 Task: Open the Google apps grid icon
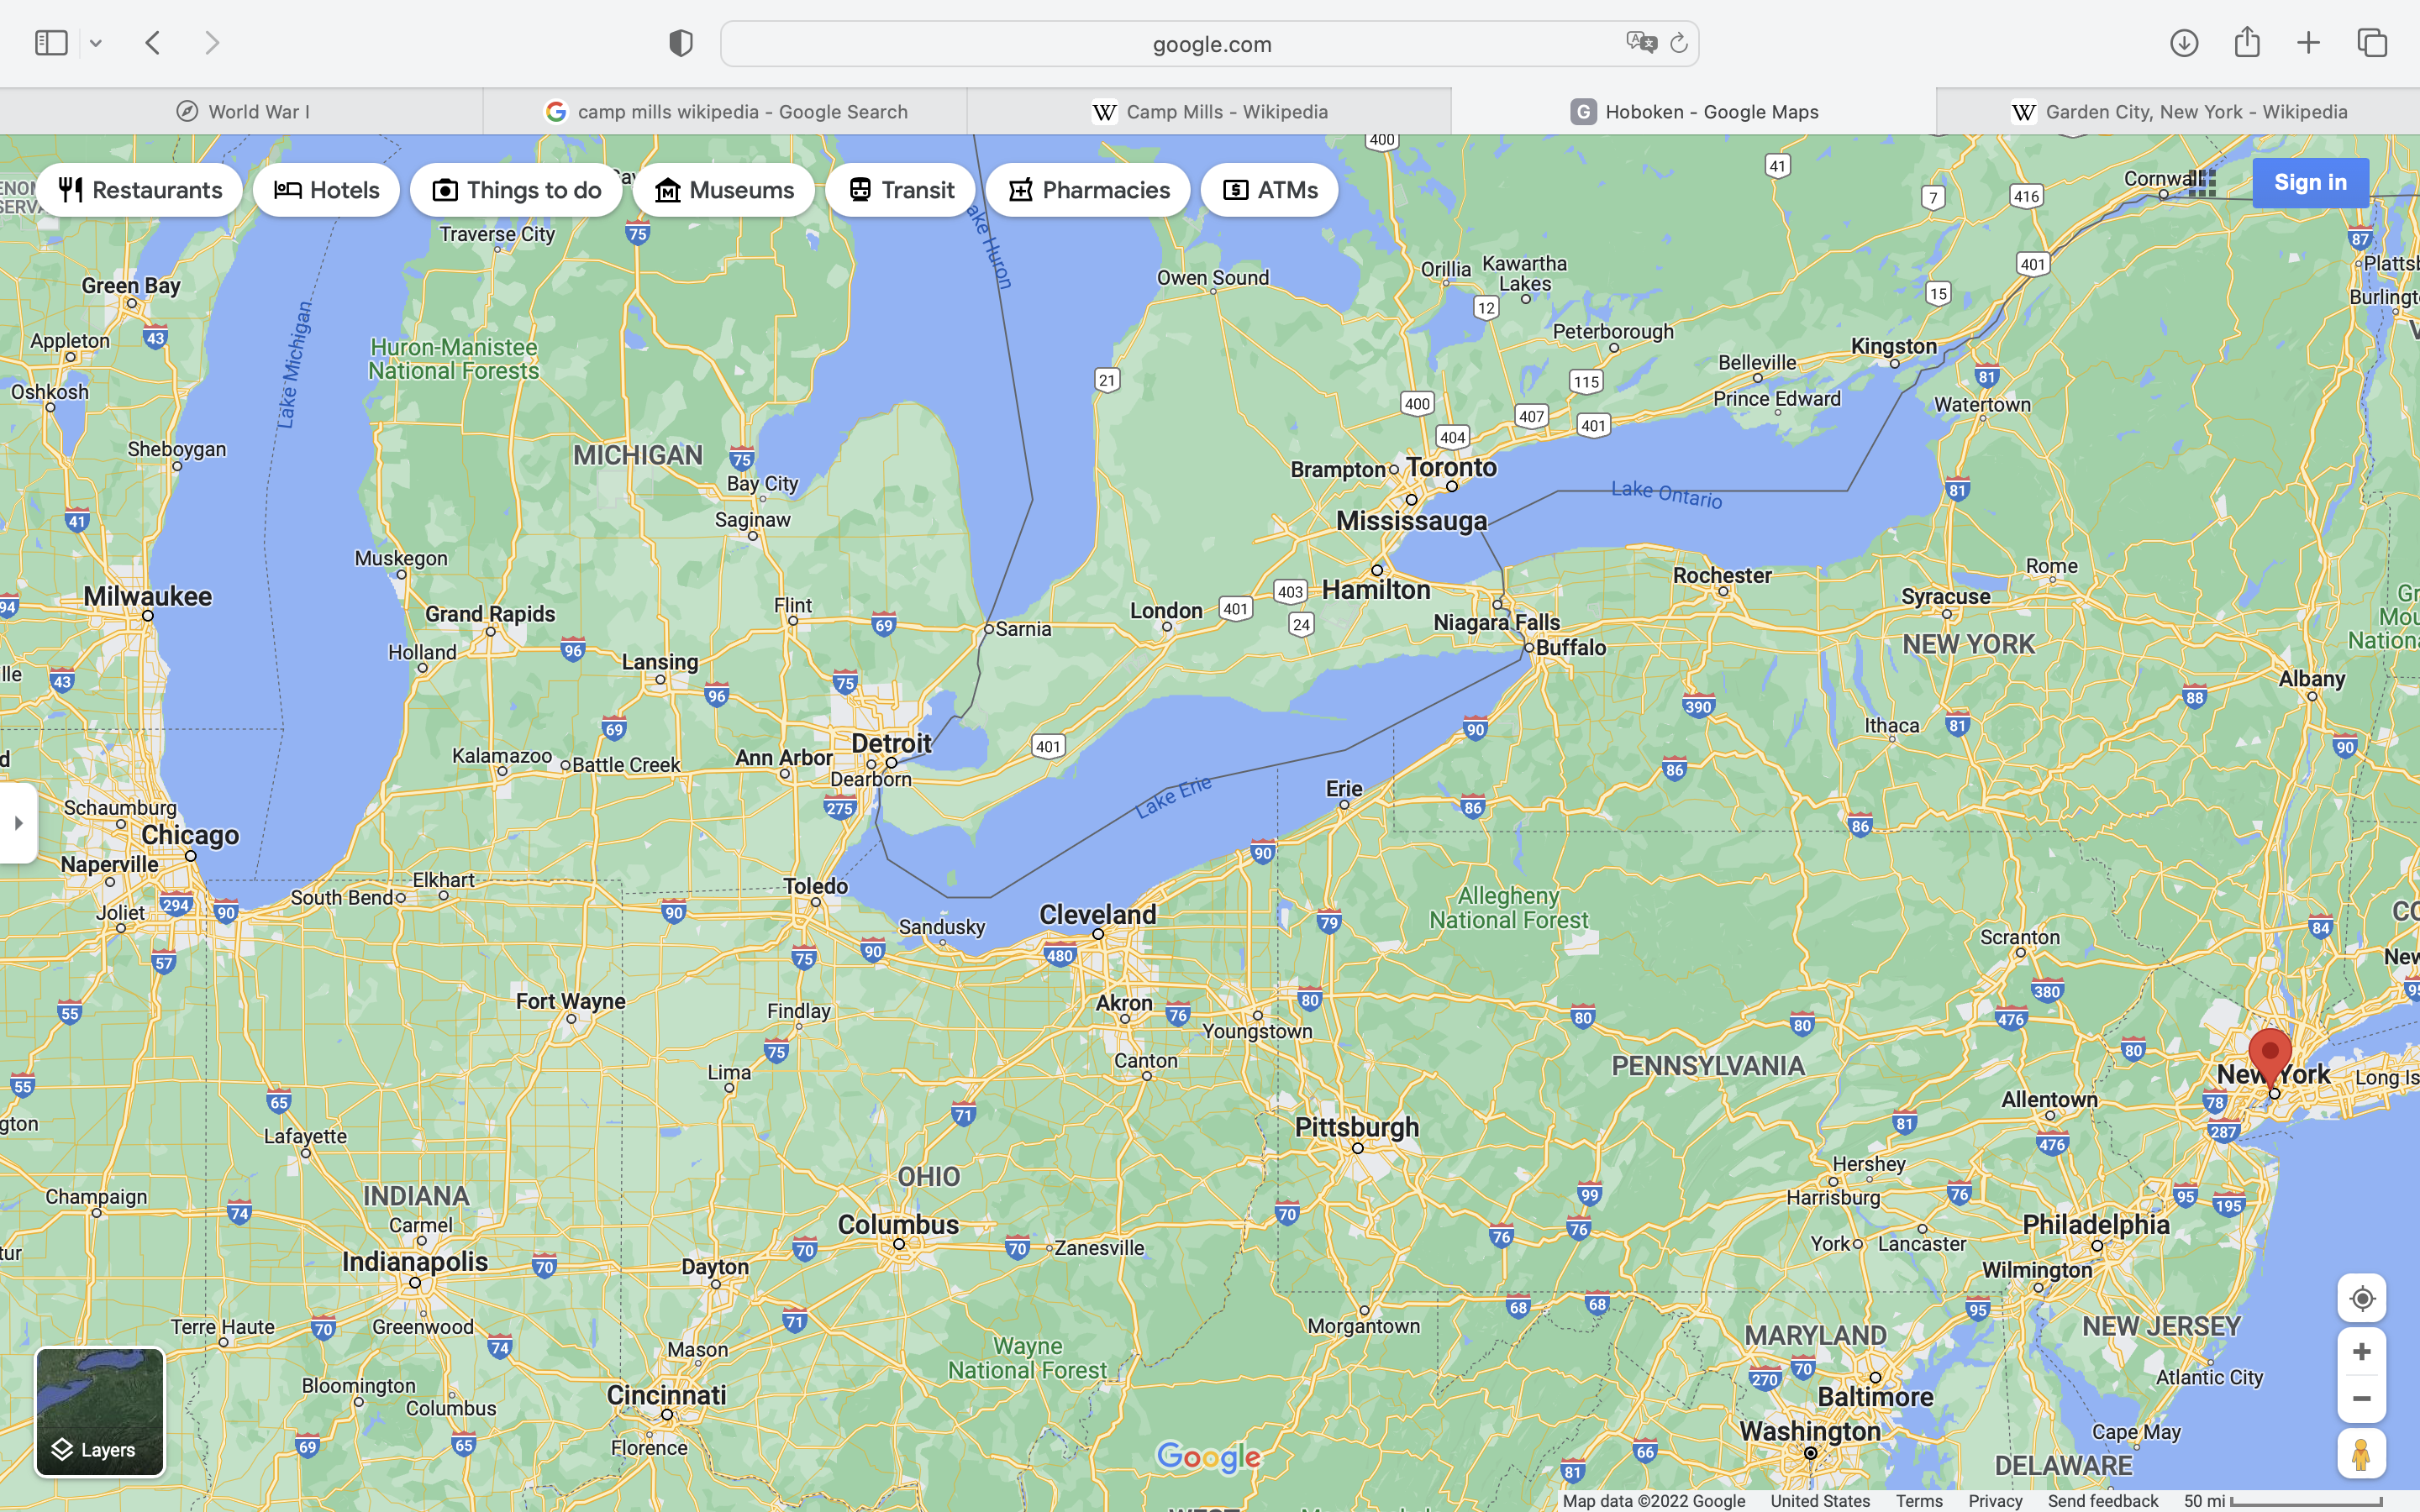click(2202, 183)
